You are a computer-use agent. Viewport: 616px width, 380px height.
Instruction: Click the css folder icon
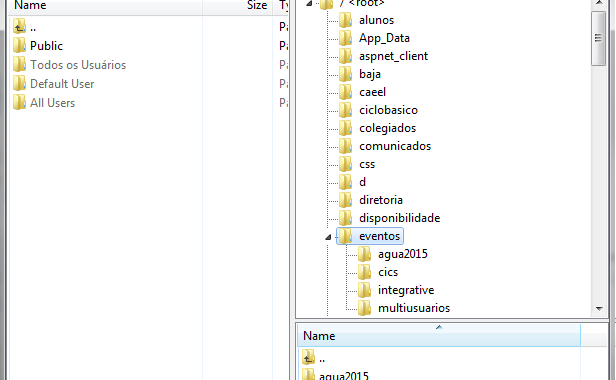pos(345,164)
